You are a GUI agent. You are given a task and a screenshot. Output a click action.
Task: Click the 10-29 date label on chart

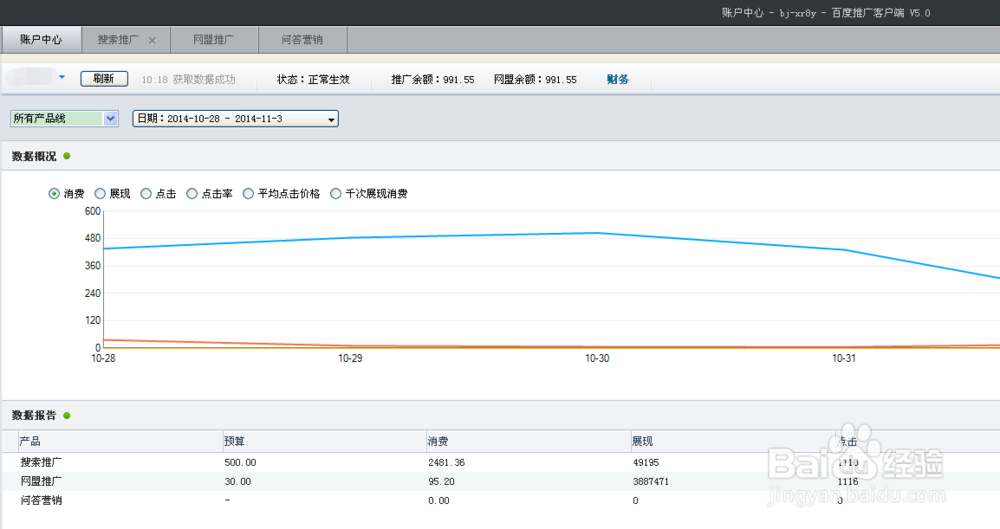coord(350,359)
